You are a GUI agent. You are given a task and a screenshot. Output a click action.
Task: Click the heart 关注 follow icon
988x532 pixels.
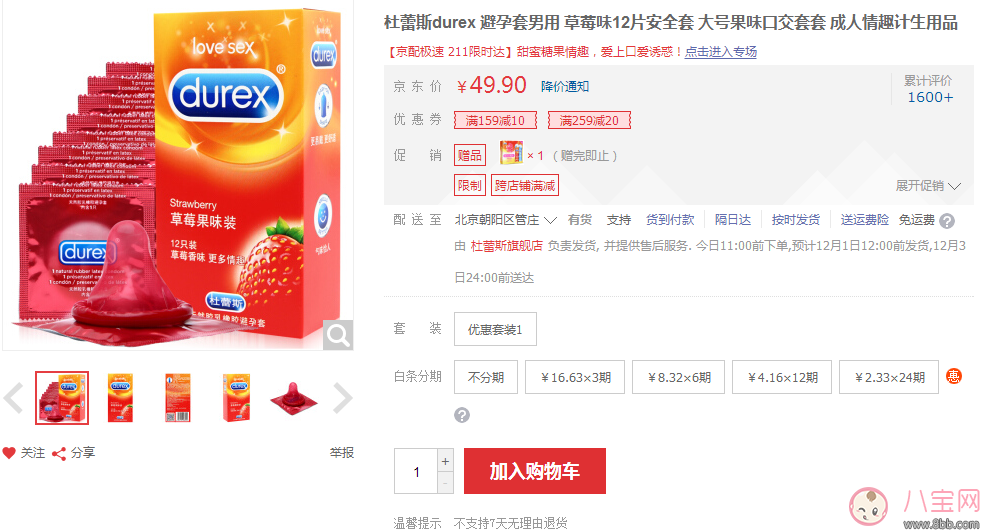tap(9, 453)
